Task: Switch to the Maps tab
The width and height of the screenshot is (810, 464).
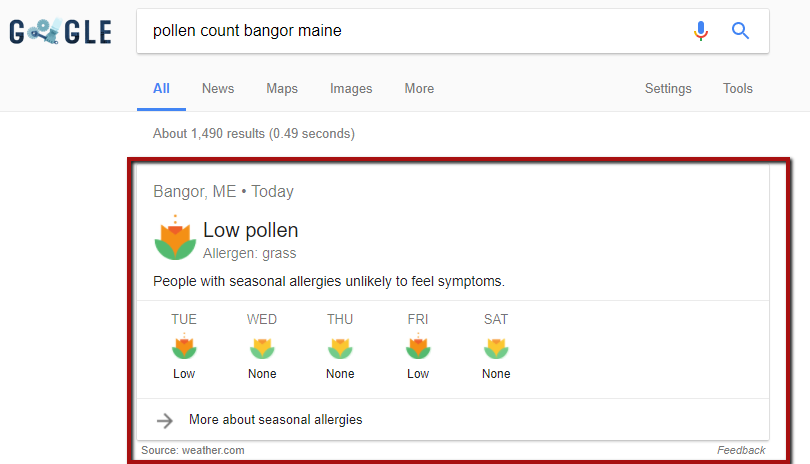Action: (x=282, y=88)
